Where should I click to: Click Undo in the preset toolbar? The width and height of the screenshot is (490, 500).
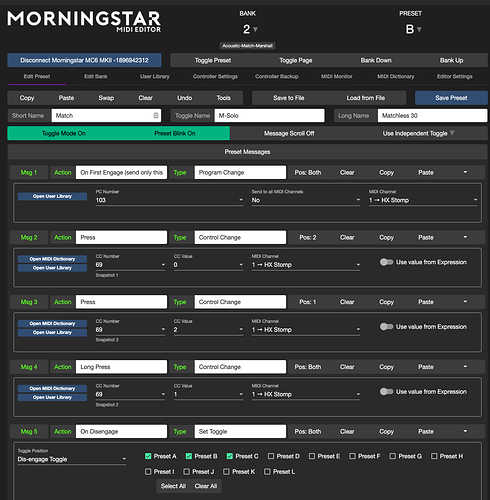[184, 98]
